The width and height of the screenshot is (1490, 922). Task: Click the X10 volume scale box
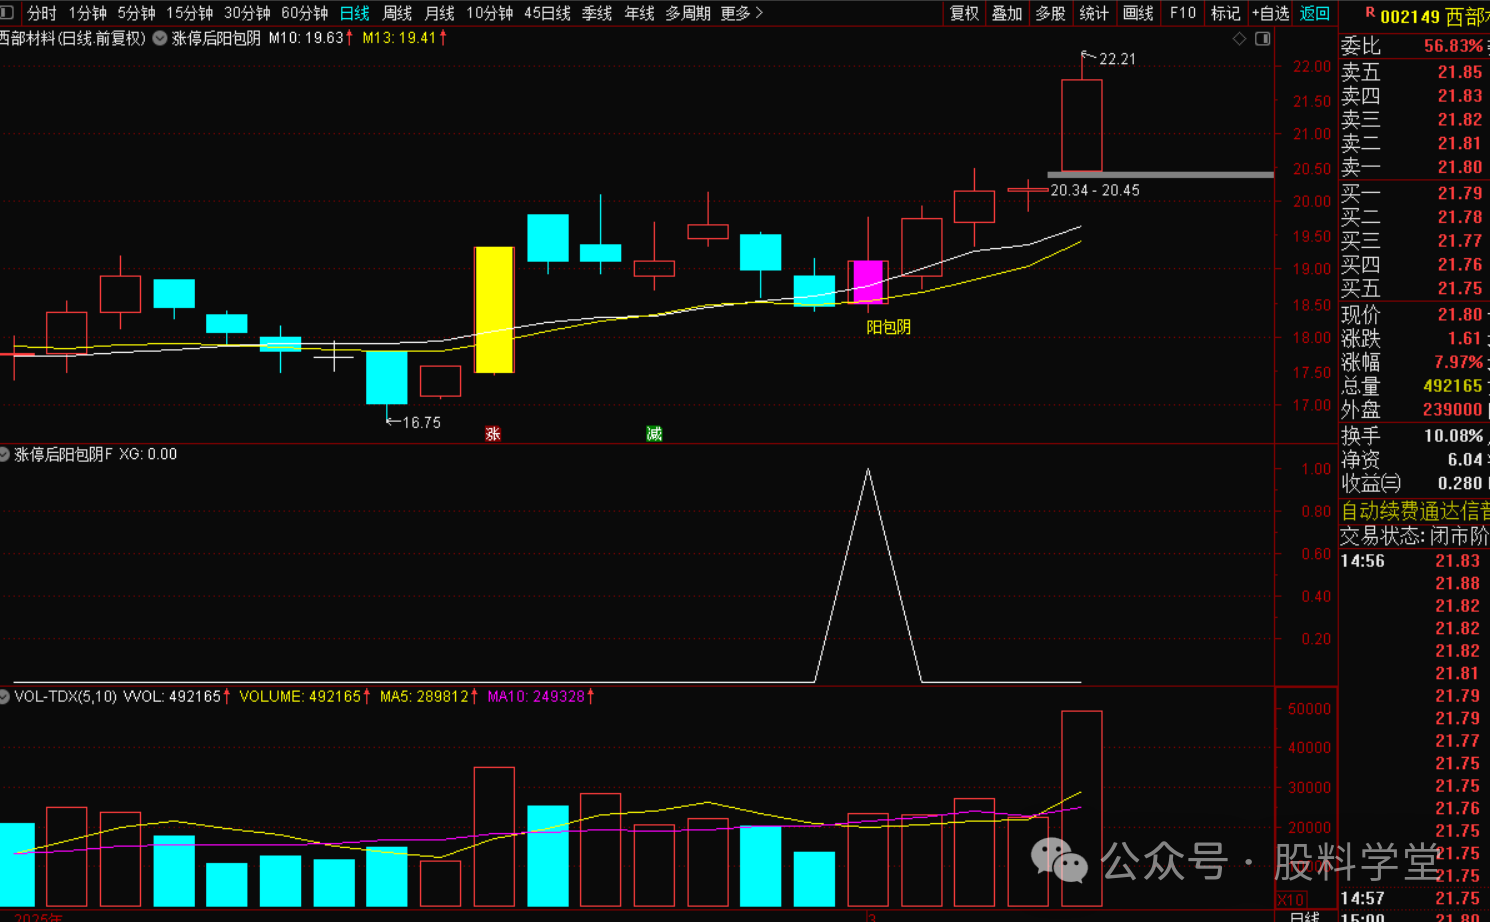pos(1291,899)
